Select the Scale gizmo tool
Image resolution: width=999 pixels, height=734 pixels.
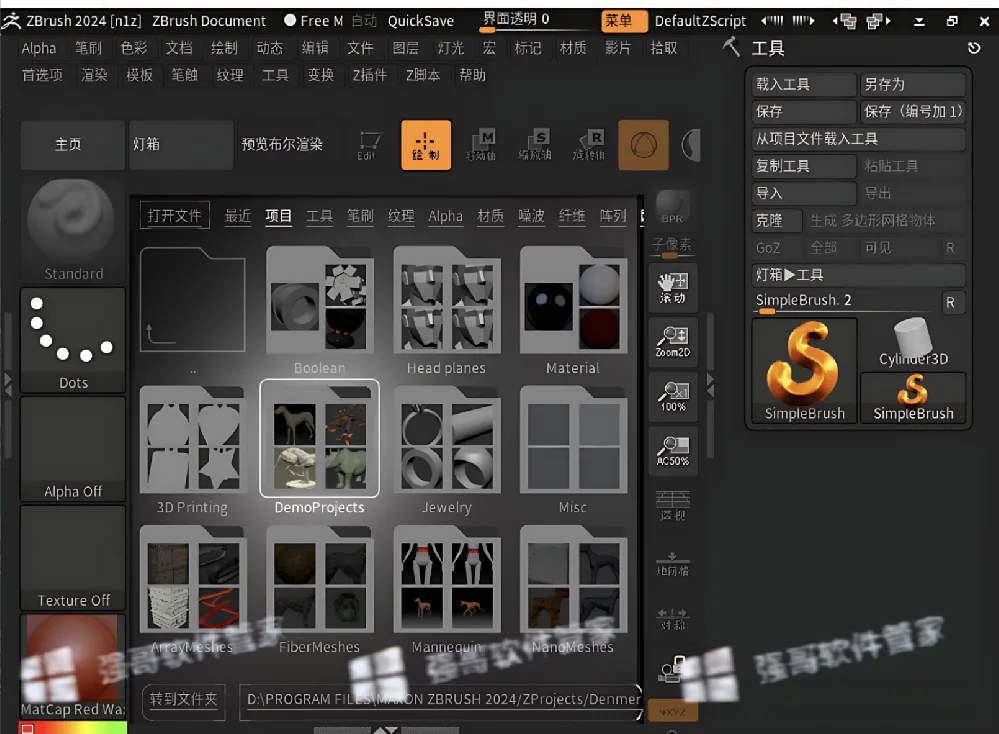[x=535, y=145]
